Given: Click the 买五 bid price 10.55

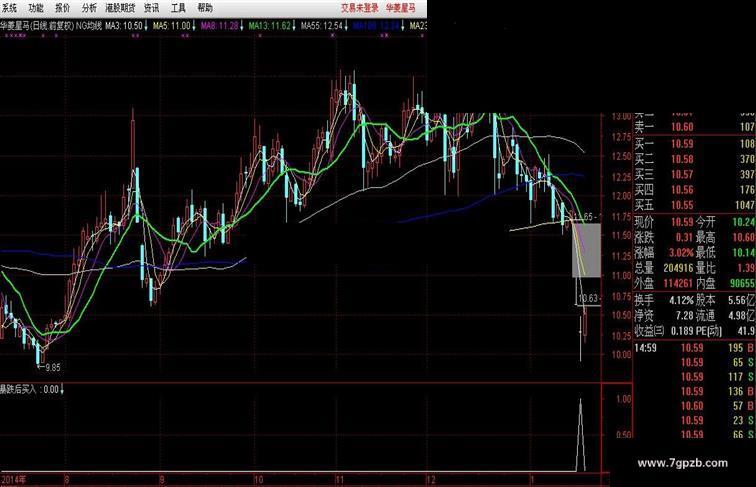Looking at the screenshot, I should point(682,205).
